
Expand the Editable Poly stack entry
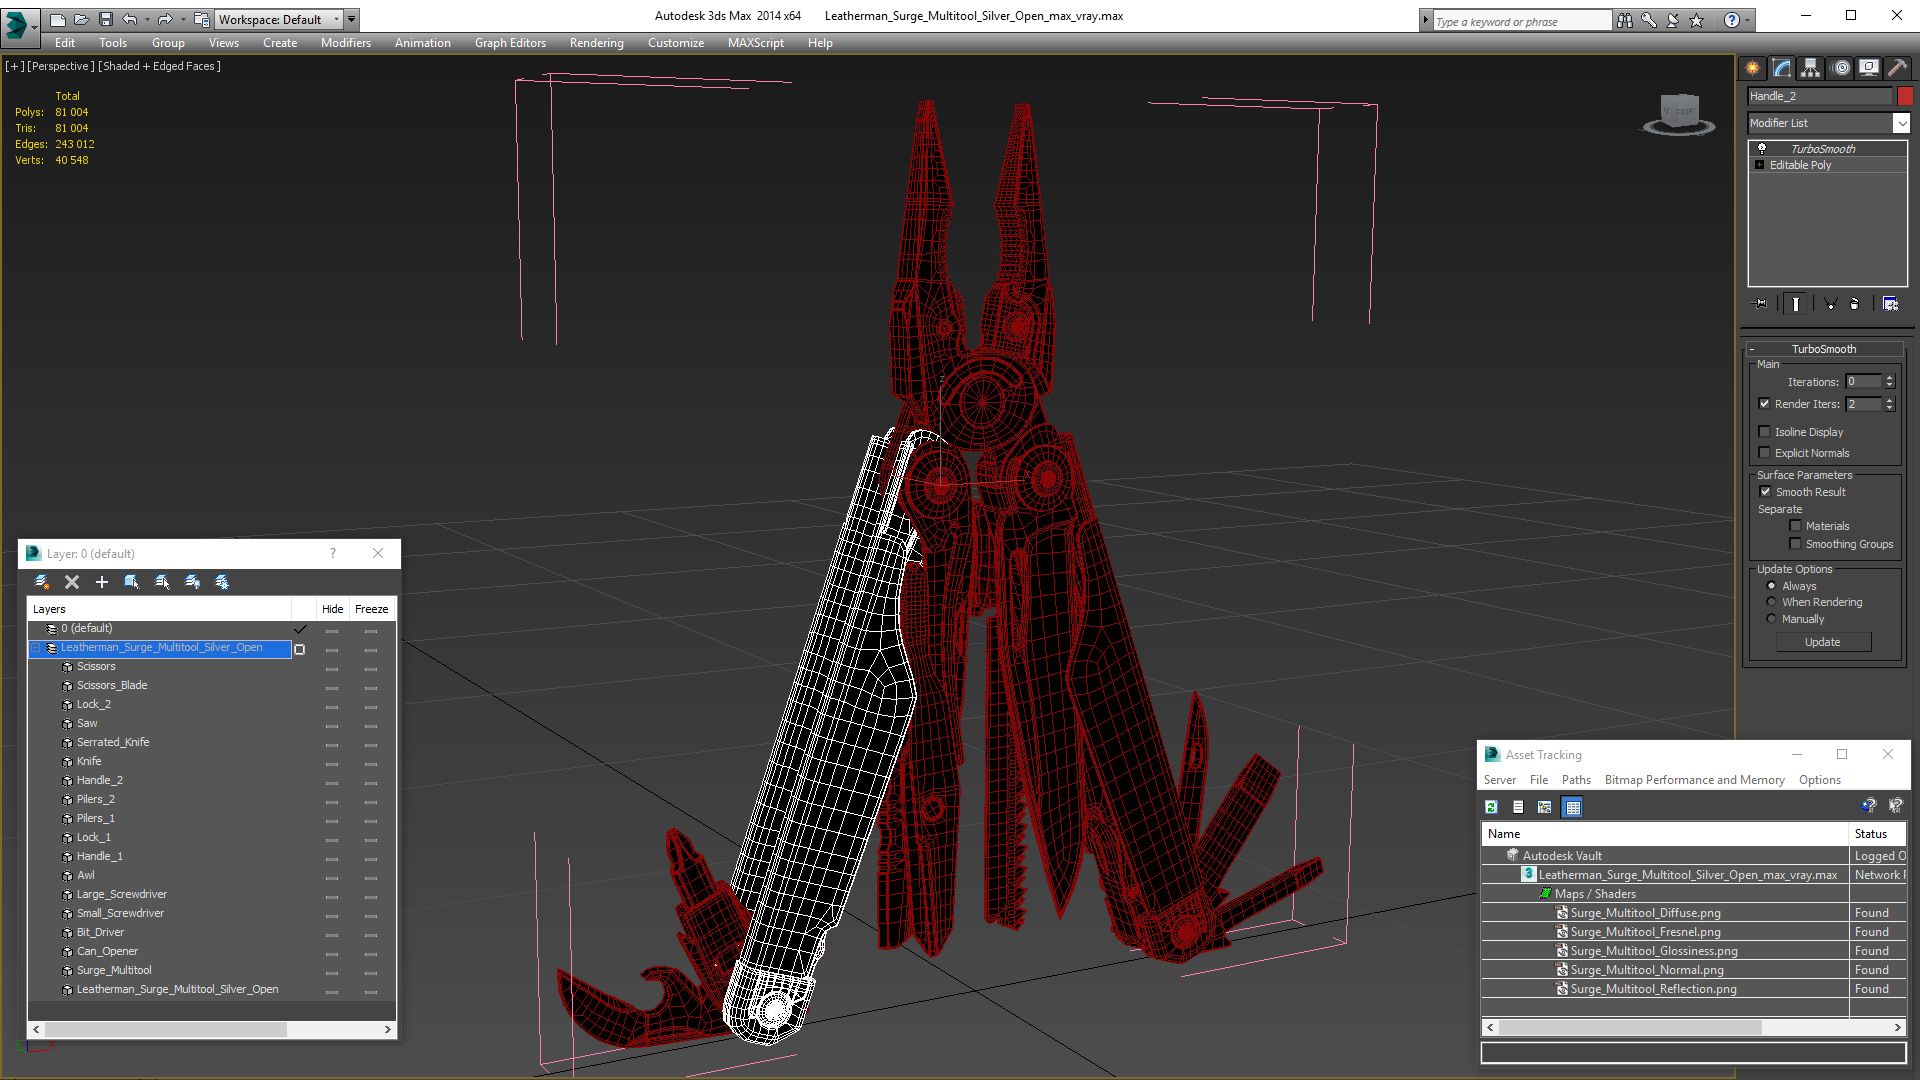click(x=1760, y=165)
